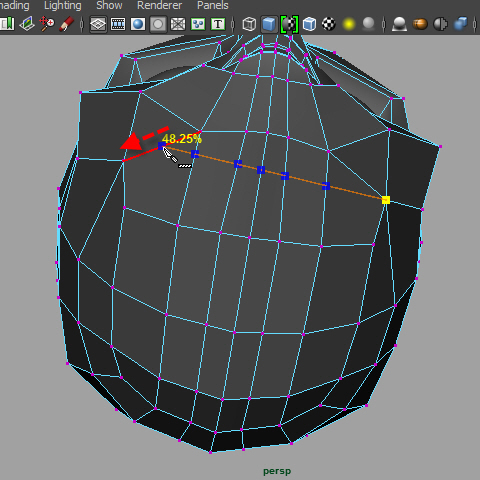Image resolution: width=480 pixels, height=480 pixels.
Task: Switch to wireframe cube display
Action: point(249,24)
